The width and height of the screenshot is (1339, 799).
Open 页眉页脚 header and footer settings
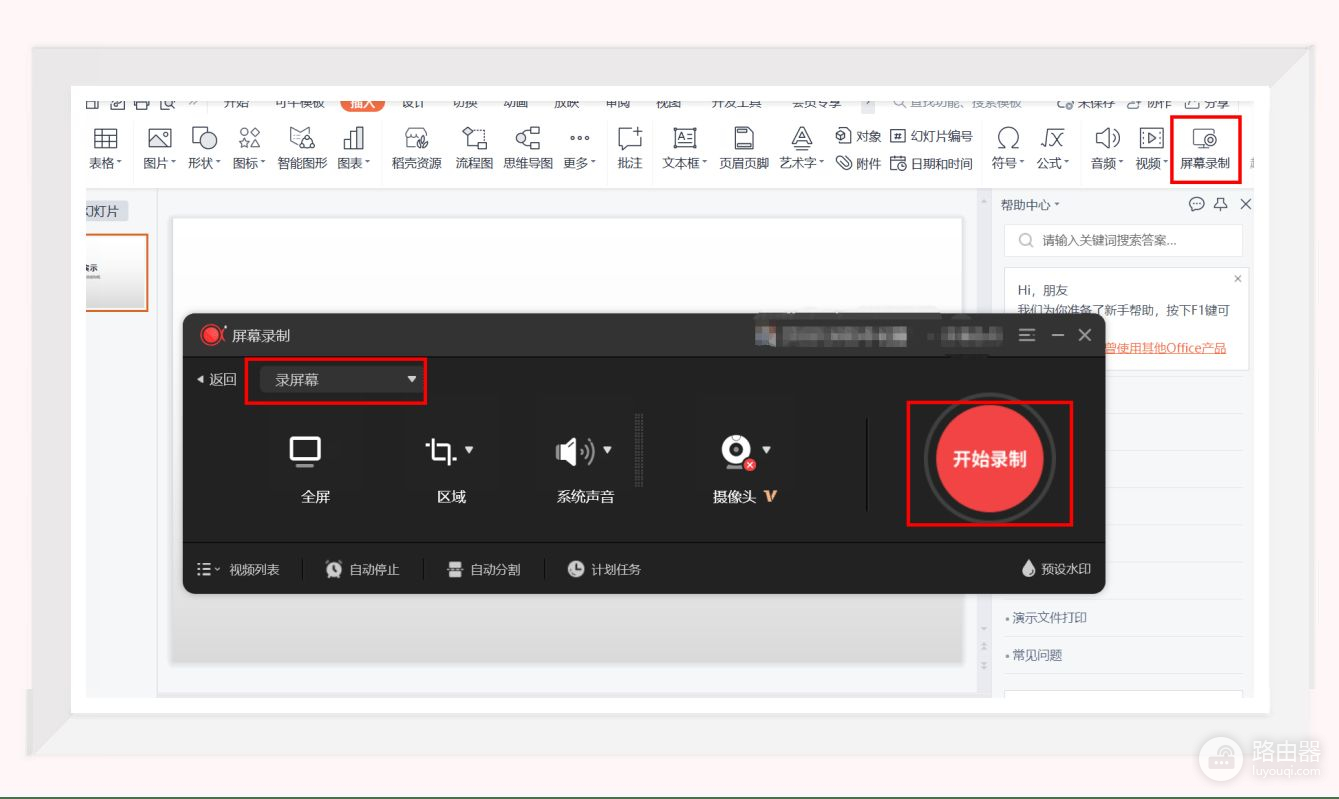click(743, 150)
